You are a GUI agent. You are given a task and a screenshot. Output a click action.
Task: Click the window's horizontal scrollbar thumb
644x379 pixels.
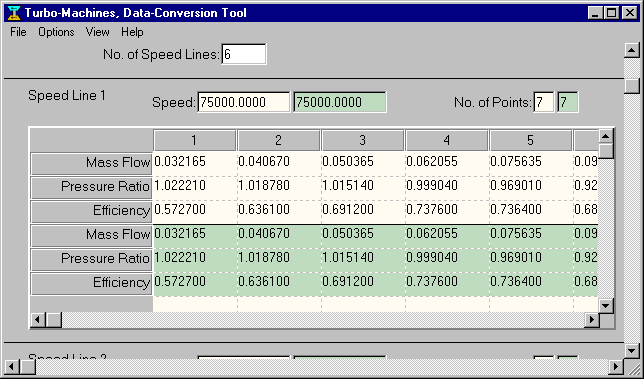tap(28, 366)
